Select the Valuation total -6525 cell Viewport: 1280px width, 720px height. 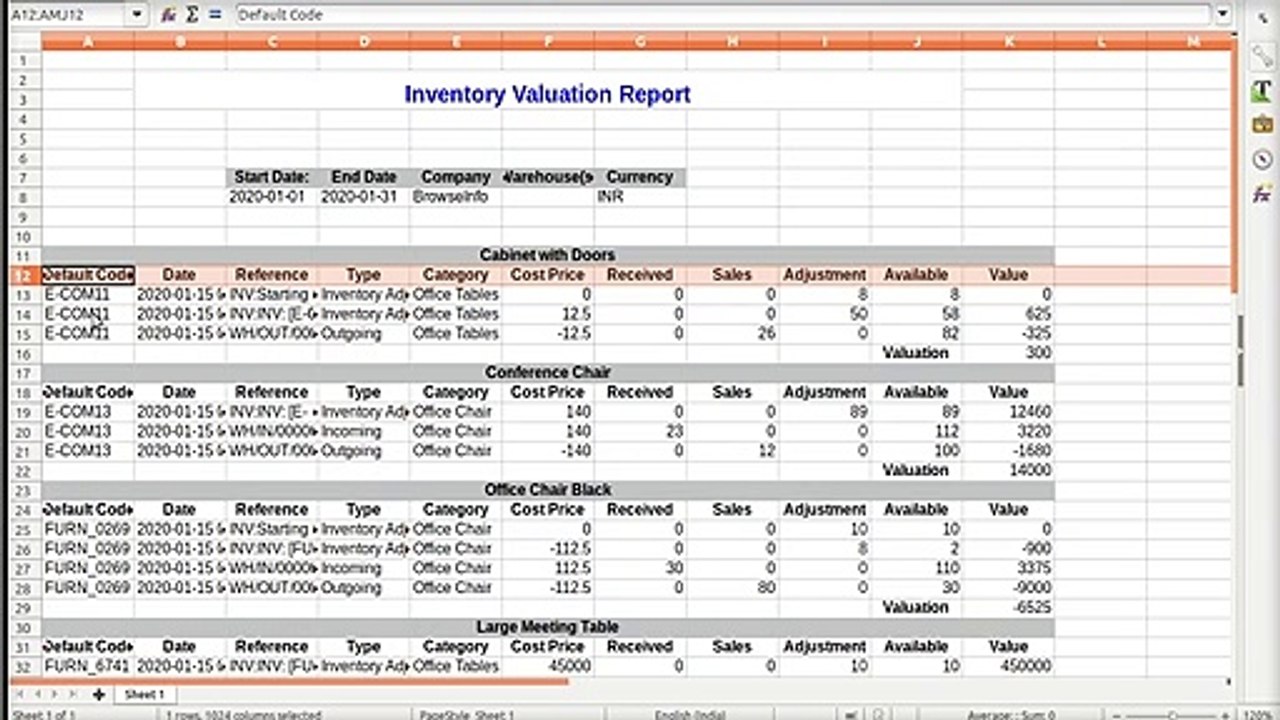[1008, 607]
